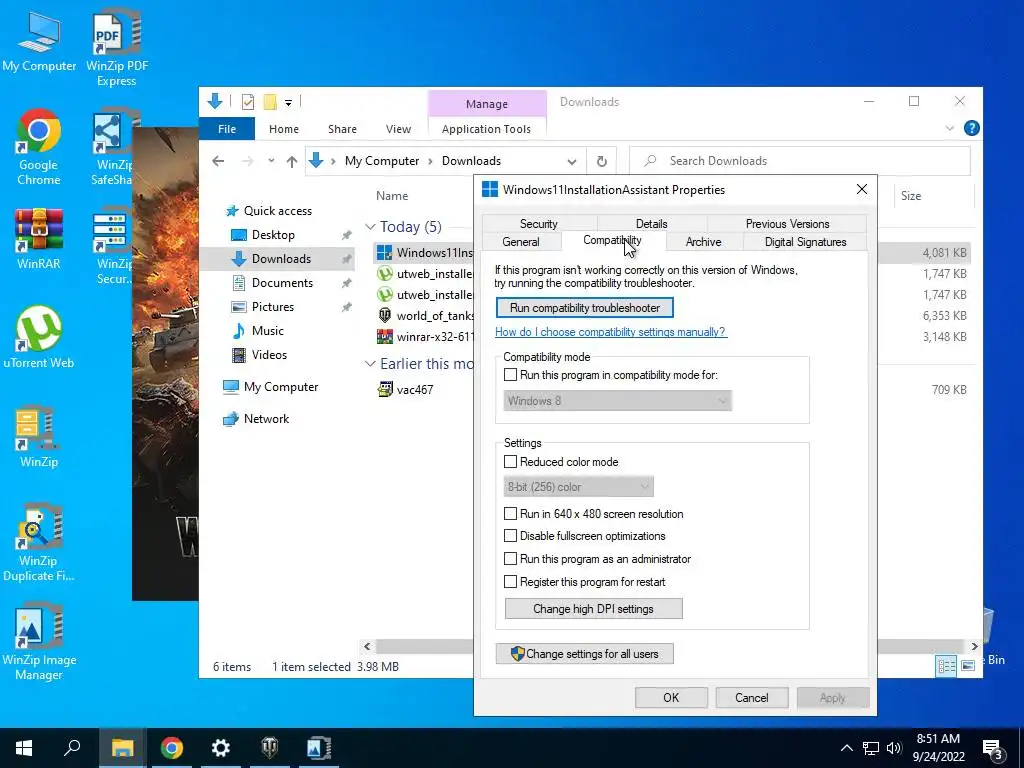Click Explorer up-one-level arrow
Image resolution: width=1024 pixels, height=768 pixels.
(292, 161)
